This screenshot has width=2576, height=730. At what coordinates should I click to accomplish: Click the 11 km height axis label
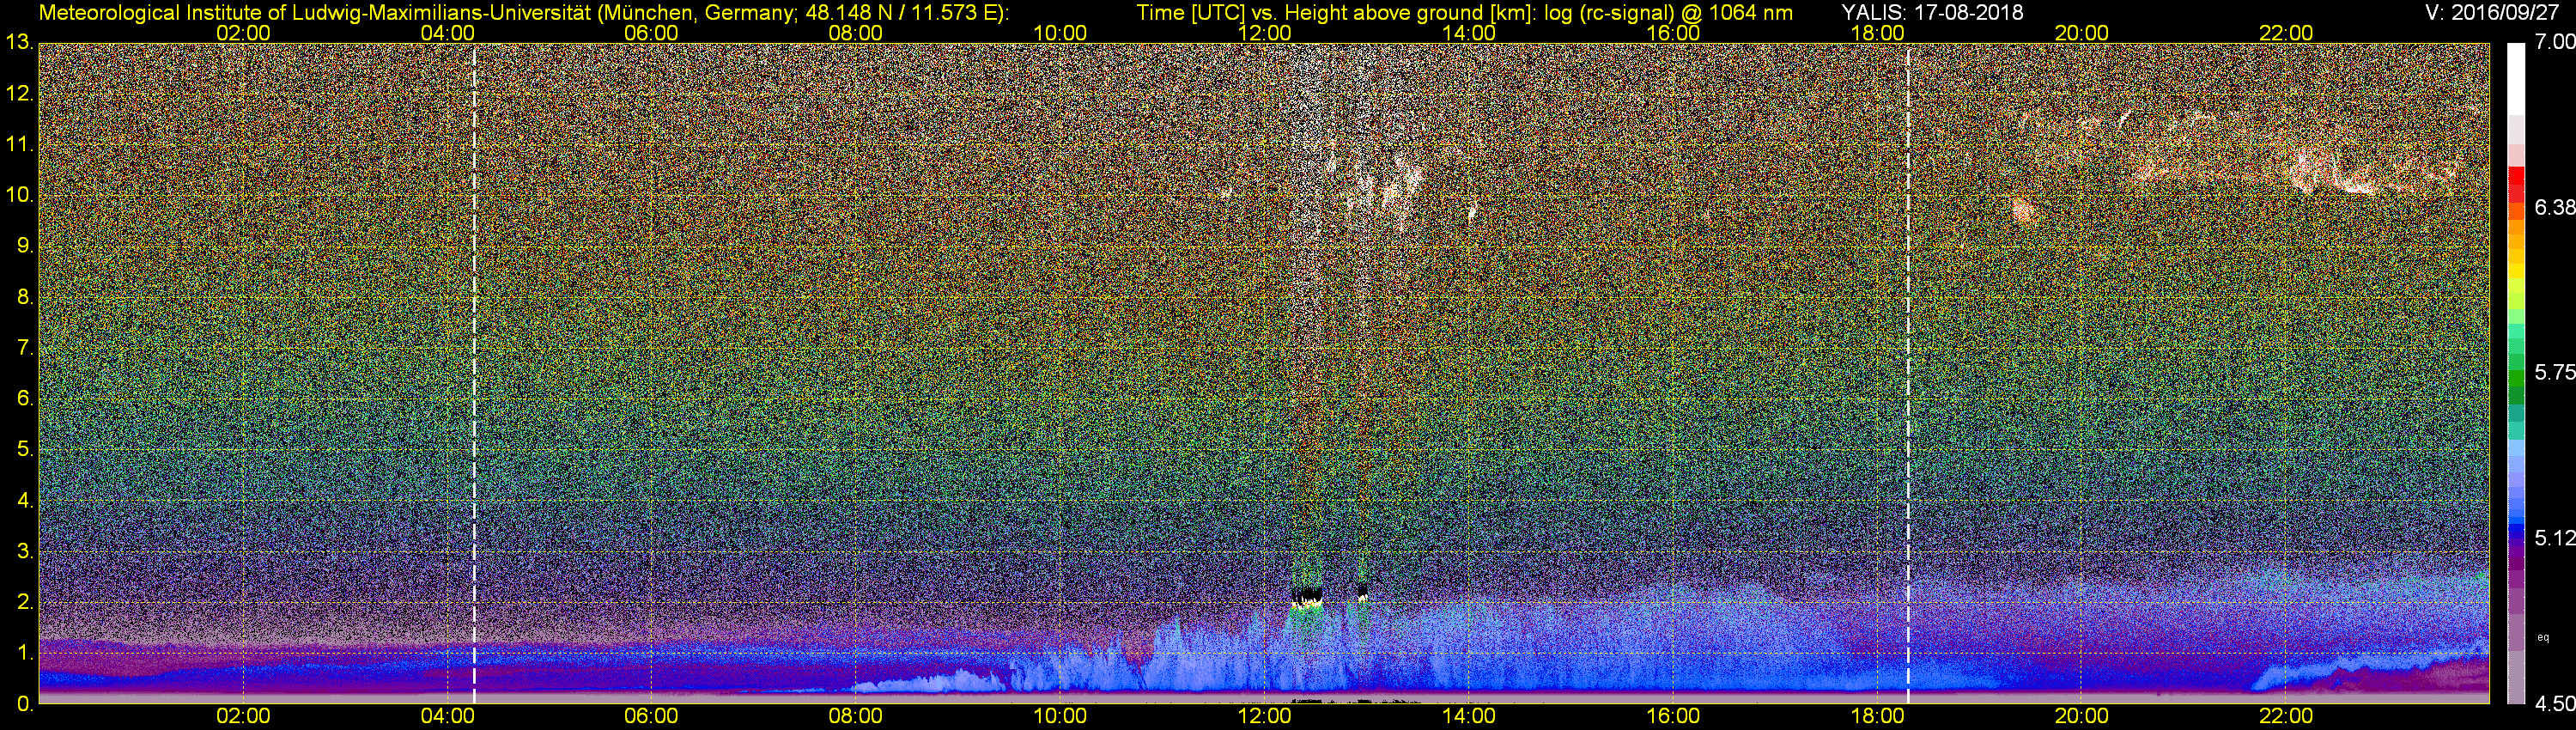coord(18,145)
